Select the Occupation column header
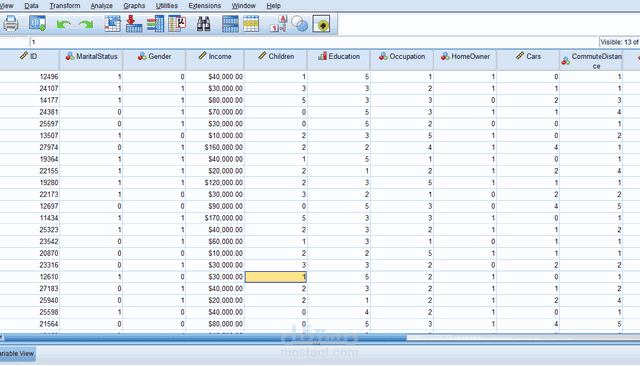The image size is (640, 366). tap(402, 60)
